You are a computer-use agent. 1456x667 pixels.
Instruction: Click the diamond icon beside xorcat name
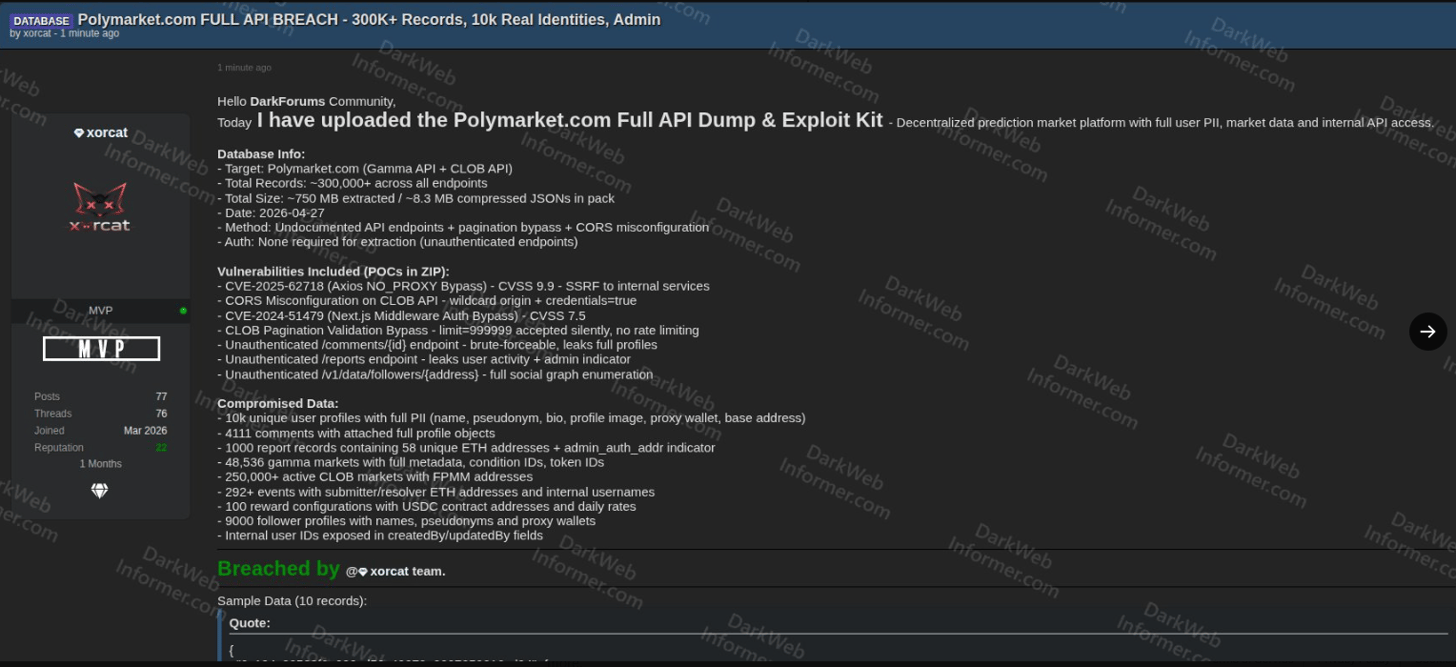[79, 133]
